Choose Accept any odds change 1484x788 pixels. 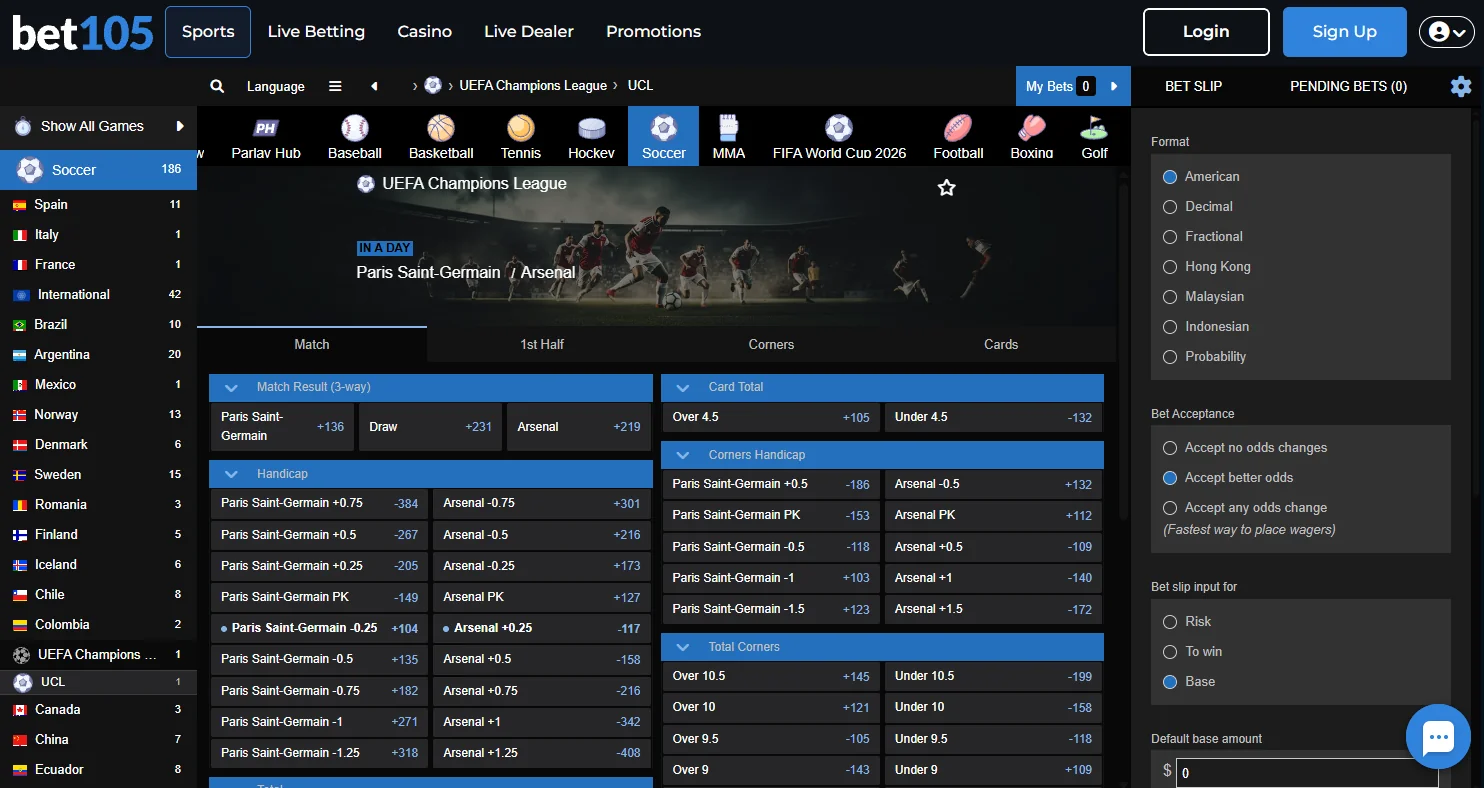1170,508
